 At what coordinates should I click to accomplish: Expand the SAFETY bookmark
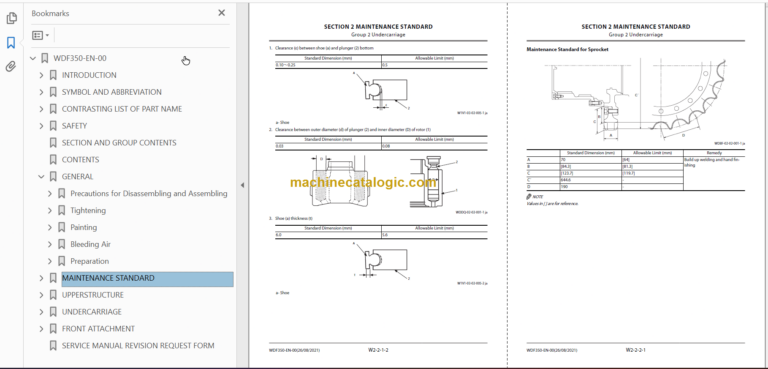[41, 126]
